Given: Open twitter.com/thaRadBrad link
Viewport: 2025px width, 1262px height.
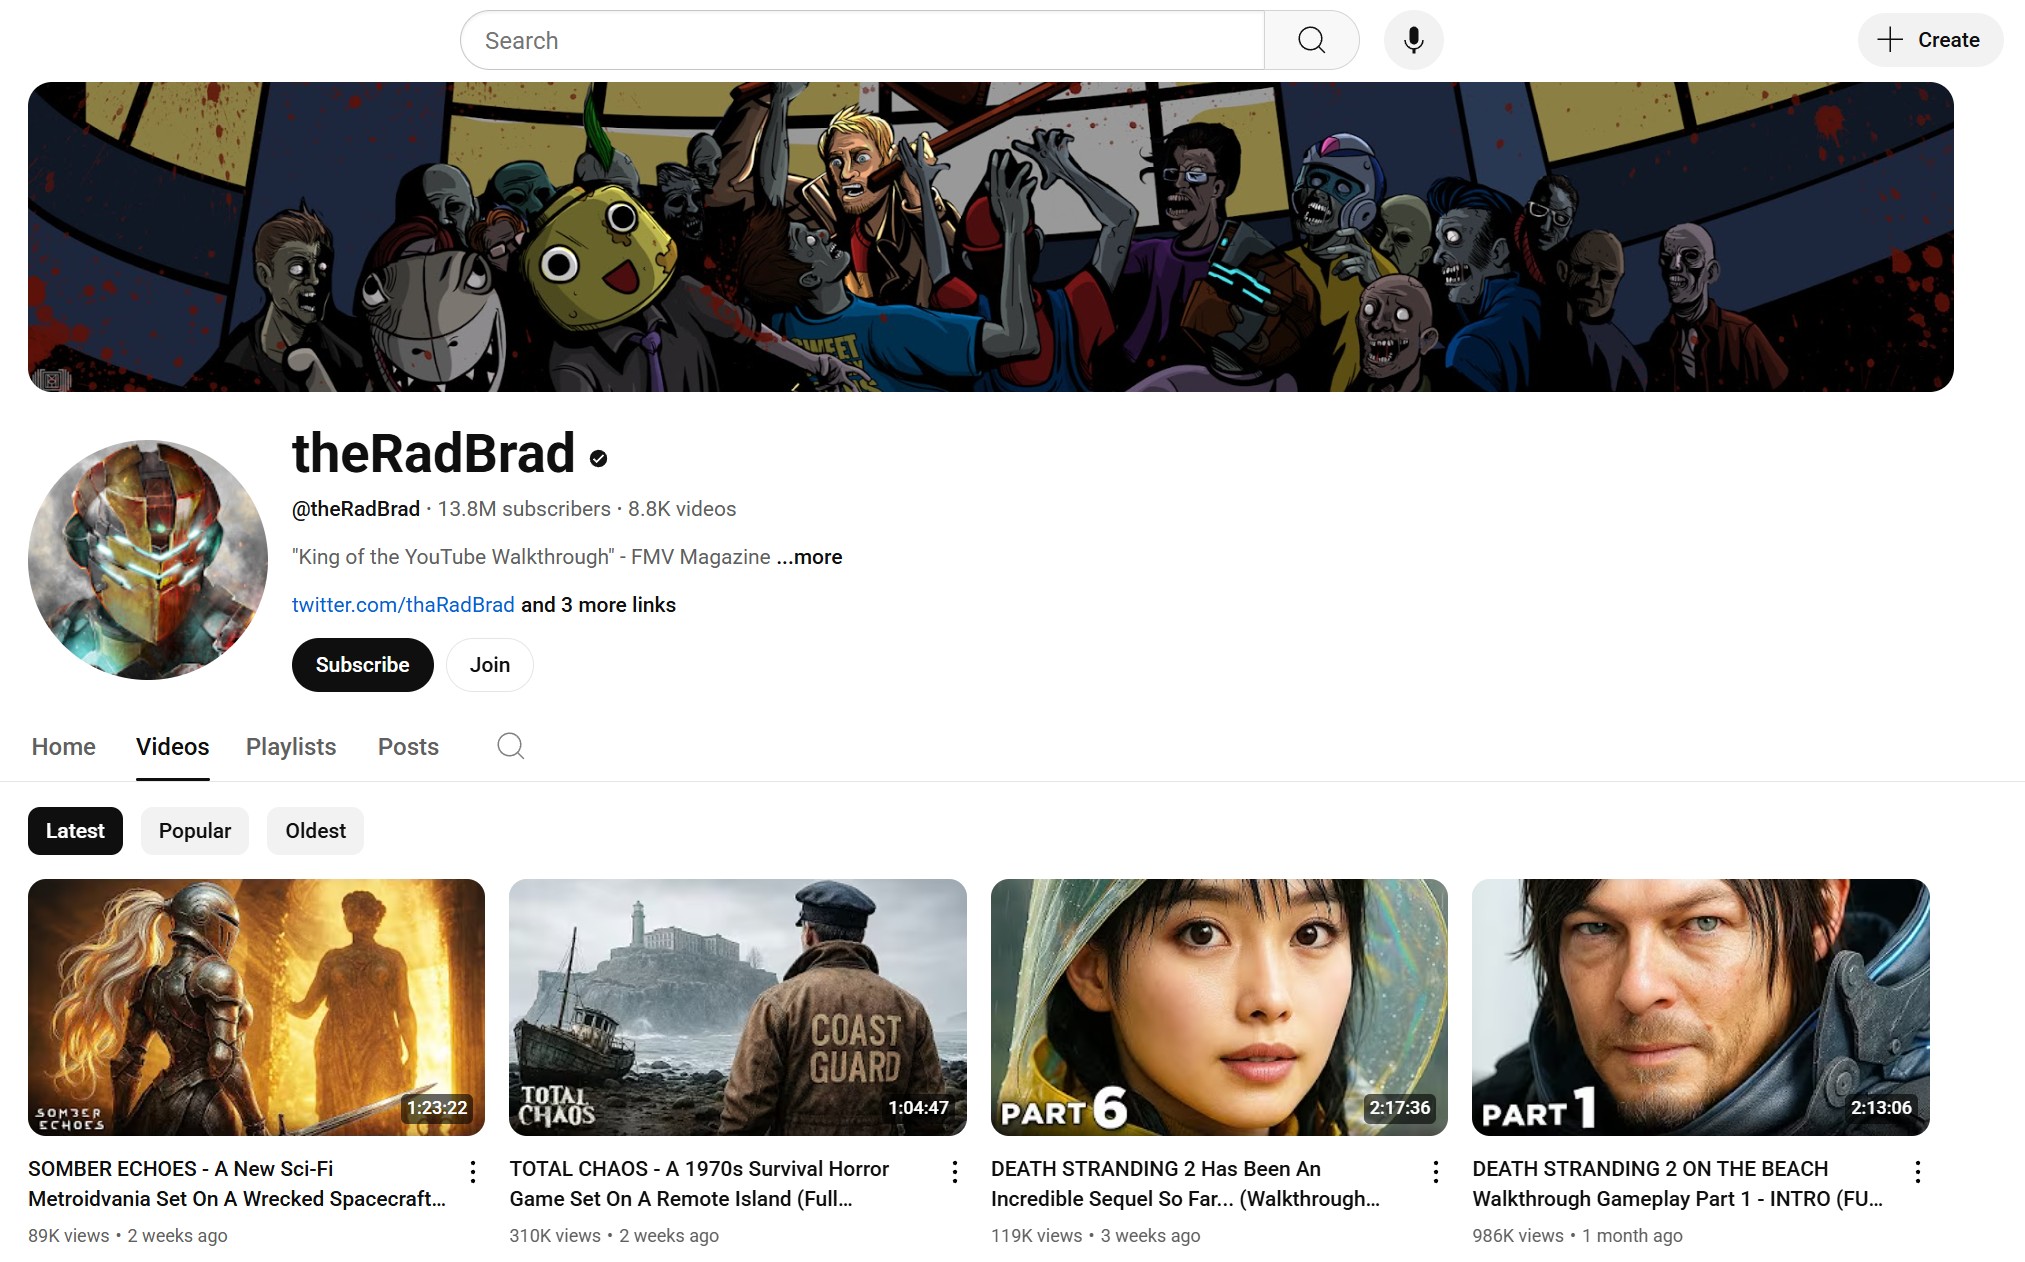Looking at the screenshot, I should point(403,605).
